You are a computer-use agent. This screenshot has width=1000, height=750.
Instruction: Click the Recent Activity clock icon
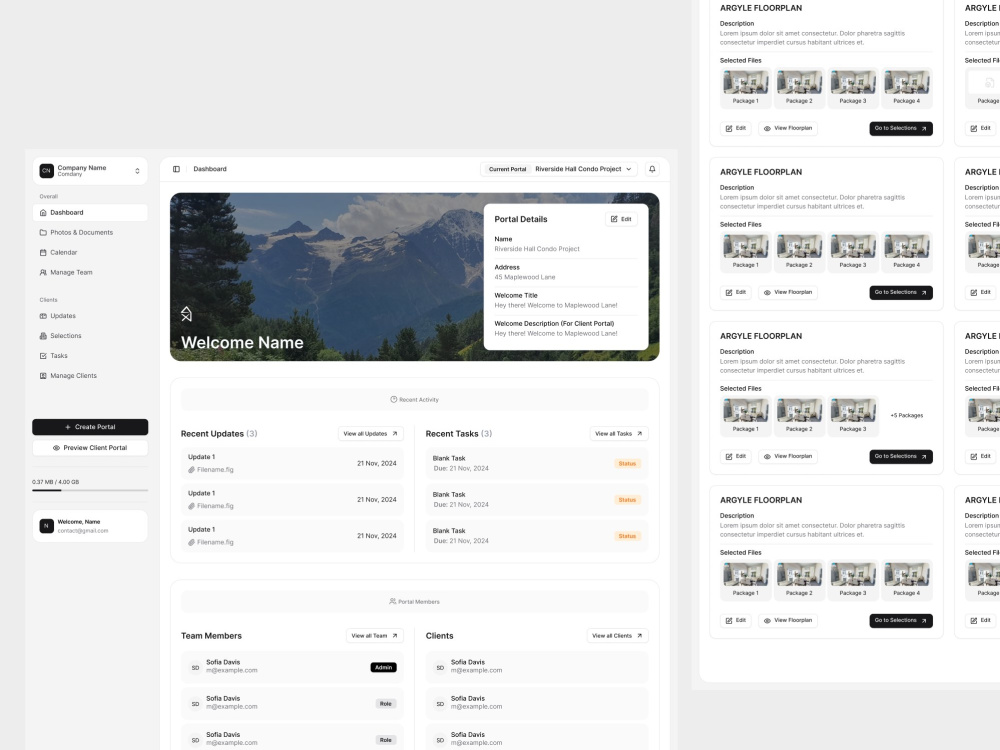(393, 399)
